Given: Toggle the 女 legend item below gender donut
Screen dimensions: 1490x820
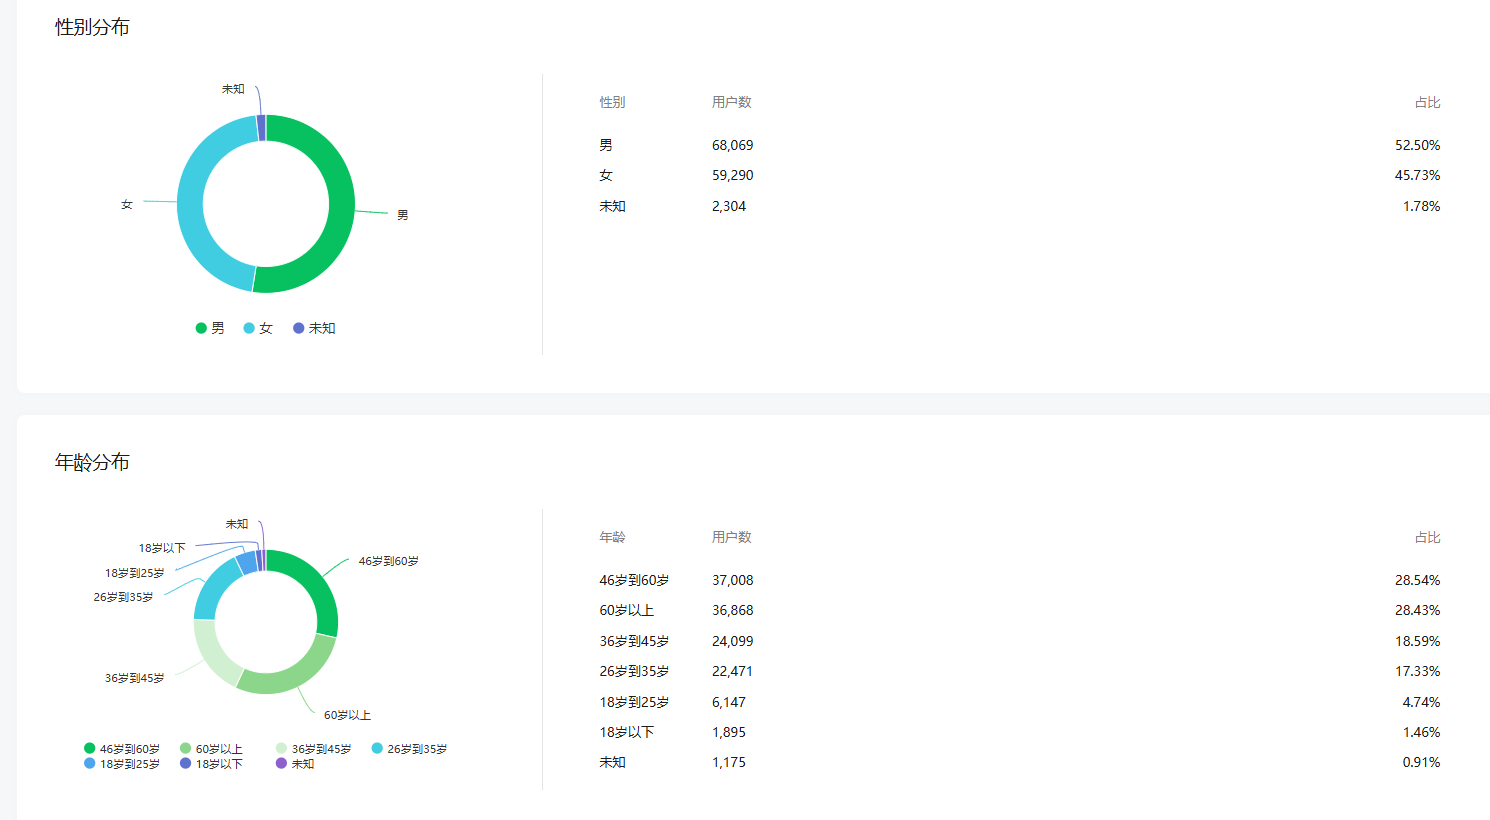Looking at the screenshot, I should coord(258,328).
